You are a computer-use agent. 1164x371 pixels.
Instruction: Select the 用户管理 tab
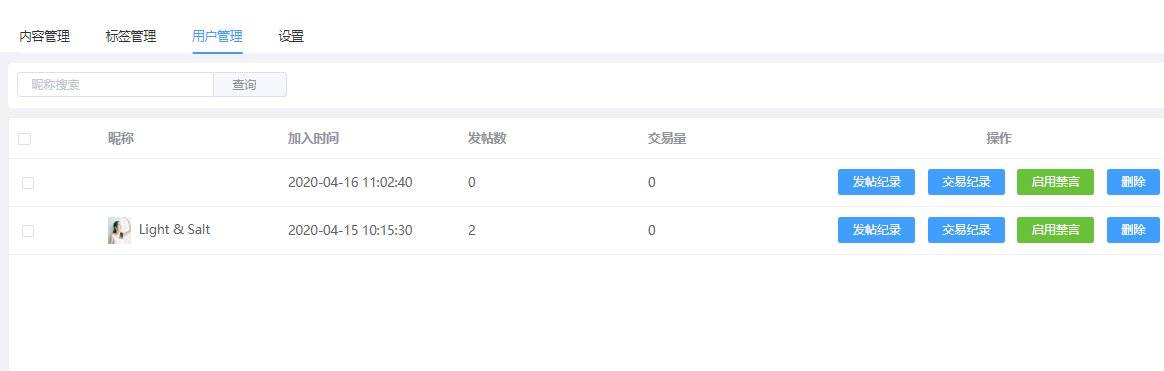pyautogui.click(x=218, y=36)
